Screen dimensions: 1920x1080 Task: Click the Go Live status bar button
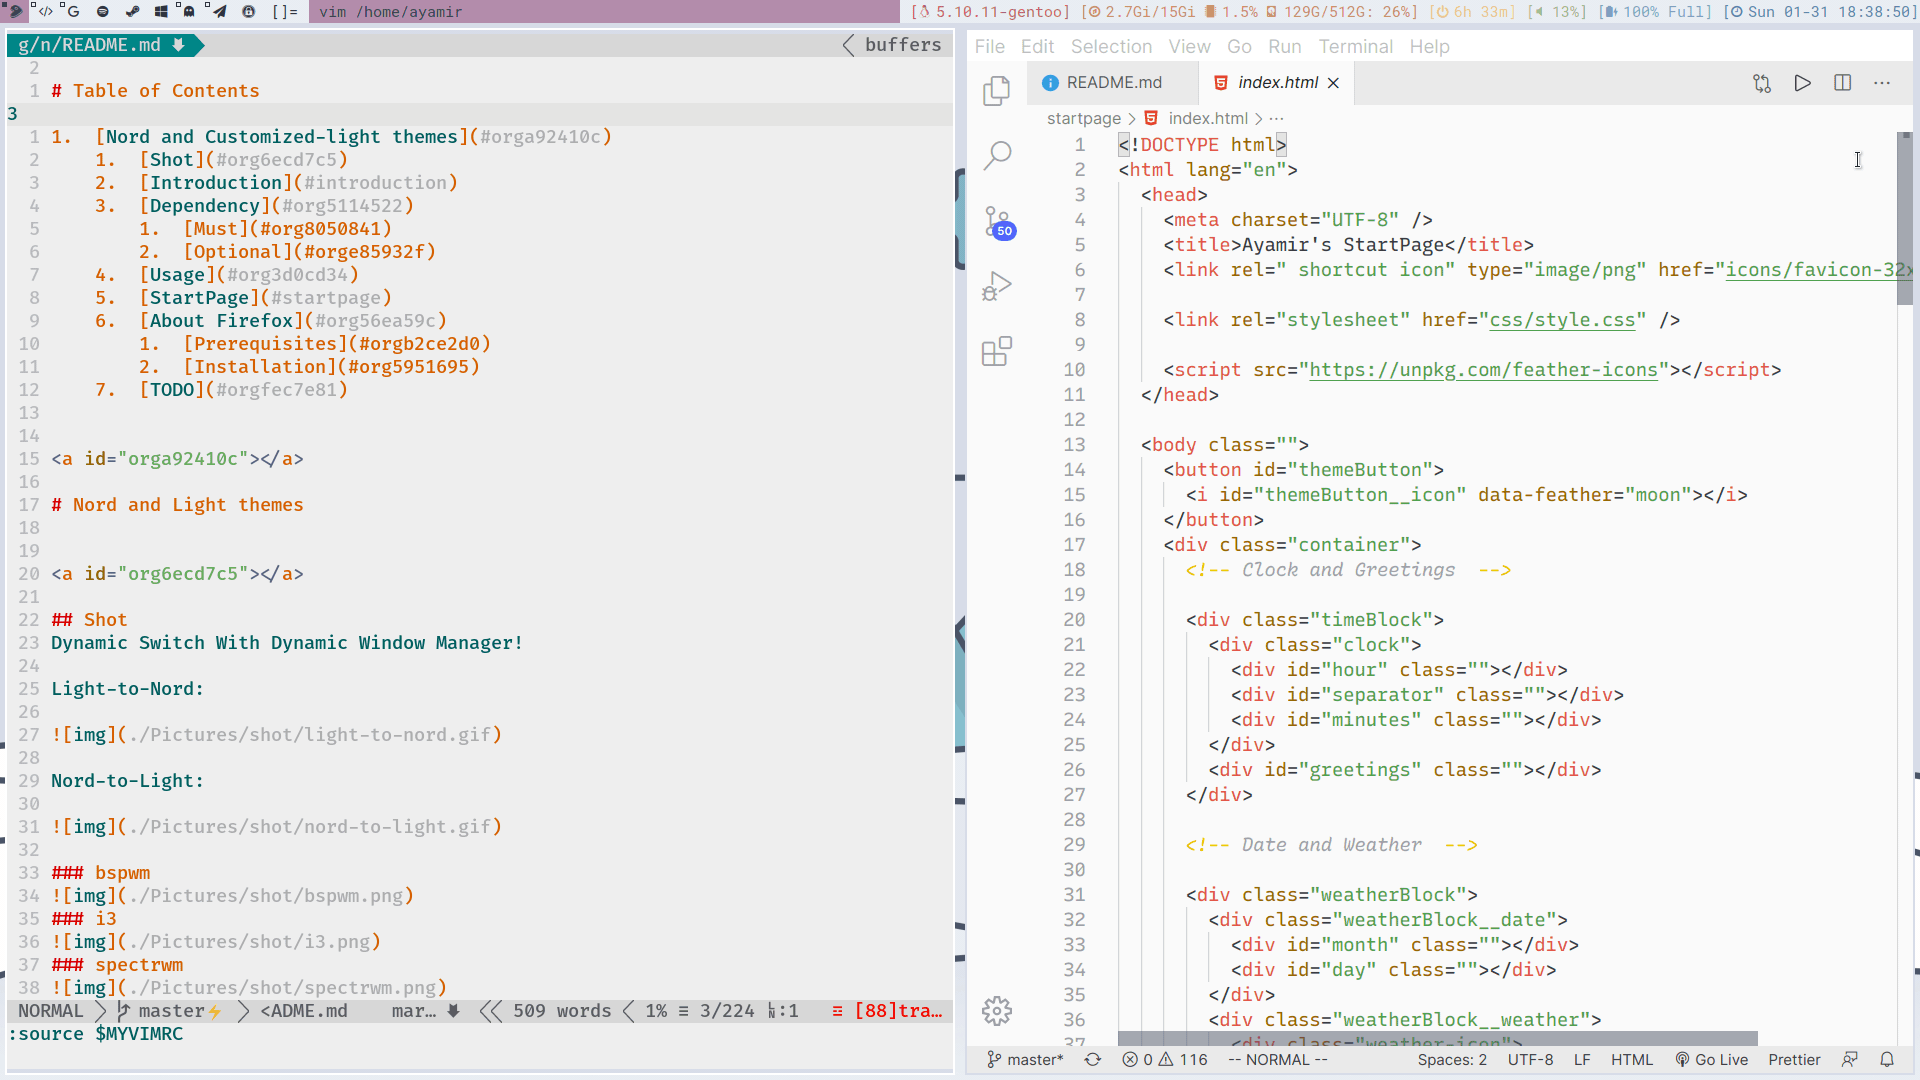tap(1721, 1059)
